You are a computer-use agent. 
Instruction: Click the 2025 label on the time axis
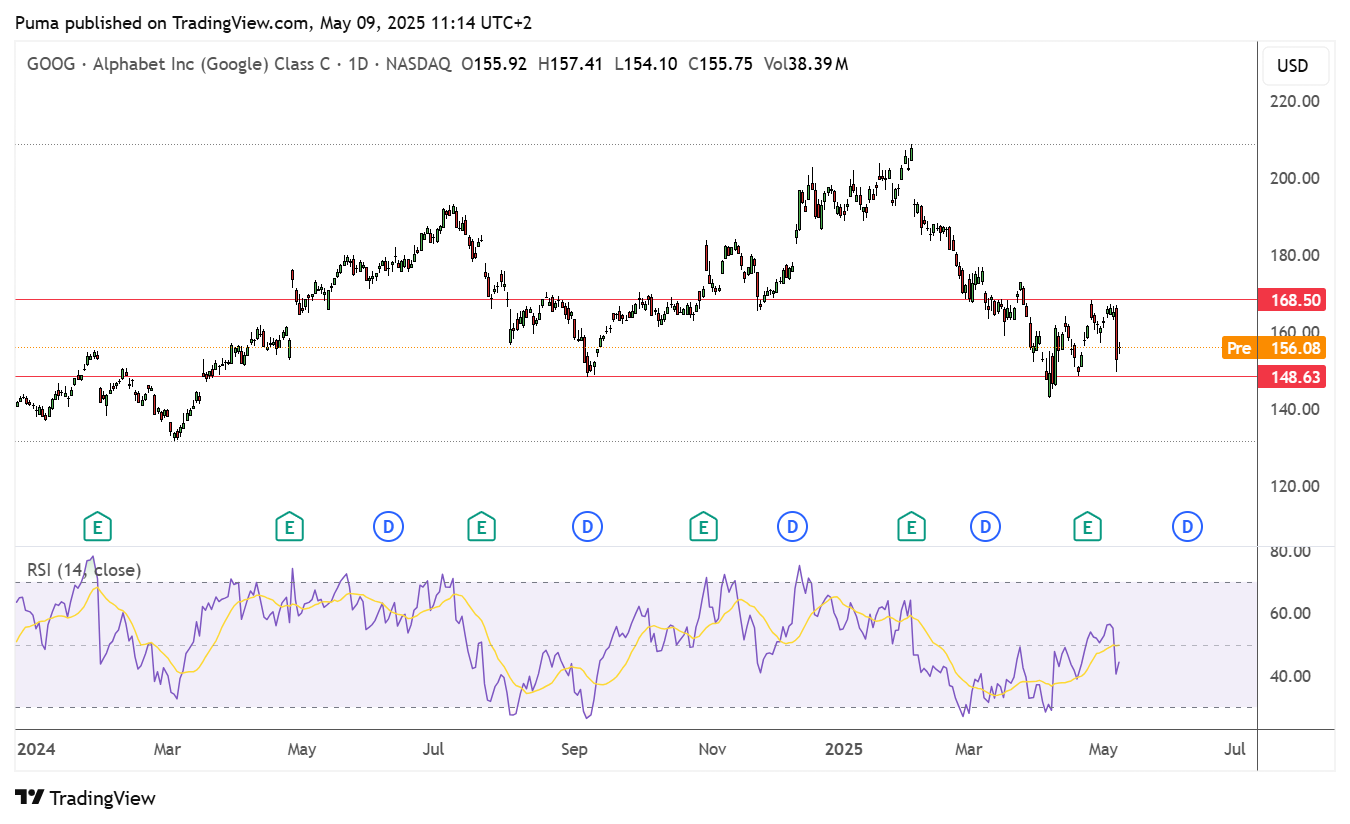(x=844, y=749)
